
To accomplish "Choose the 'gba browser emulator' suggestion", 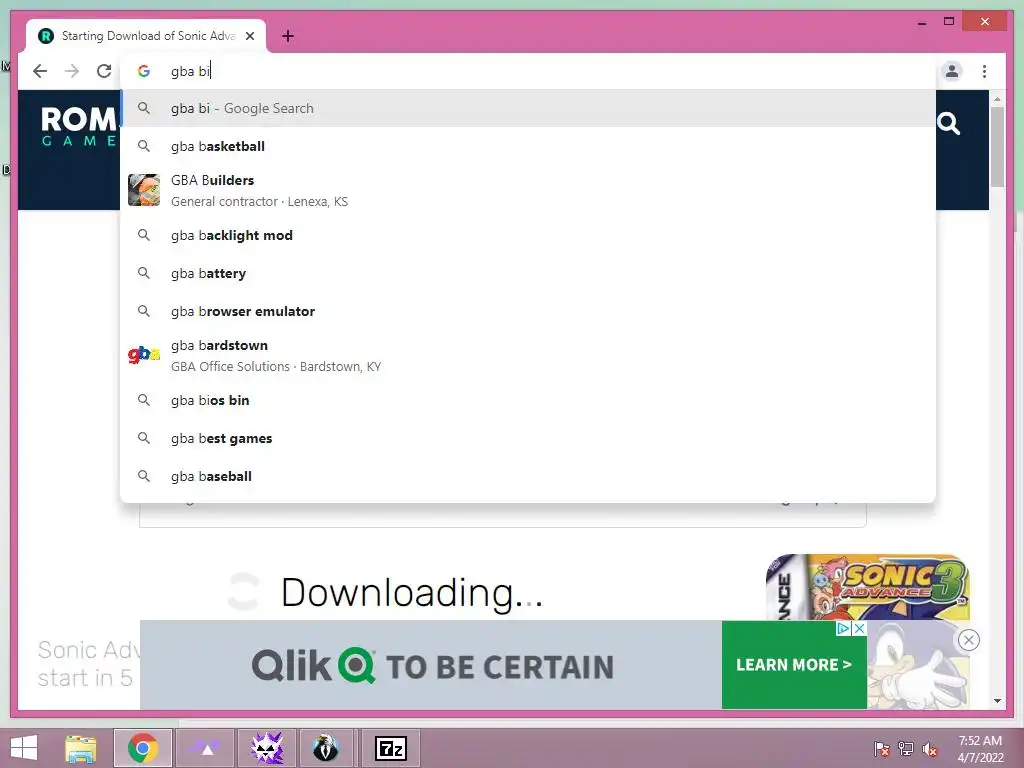I will 528,311.
